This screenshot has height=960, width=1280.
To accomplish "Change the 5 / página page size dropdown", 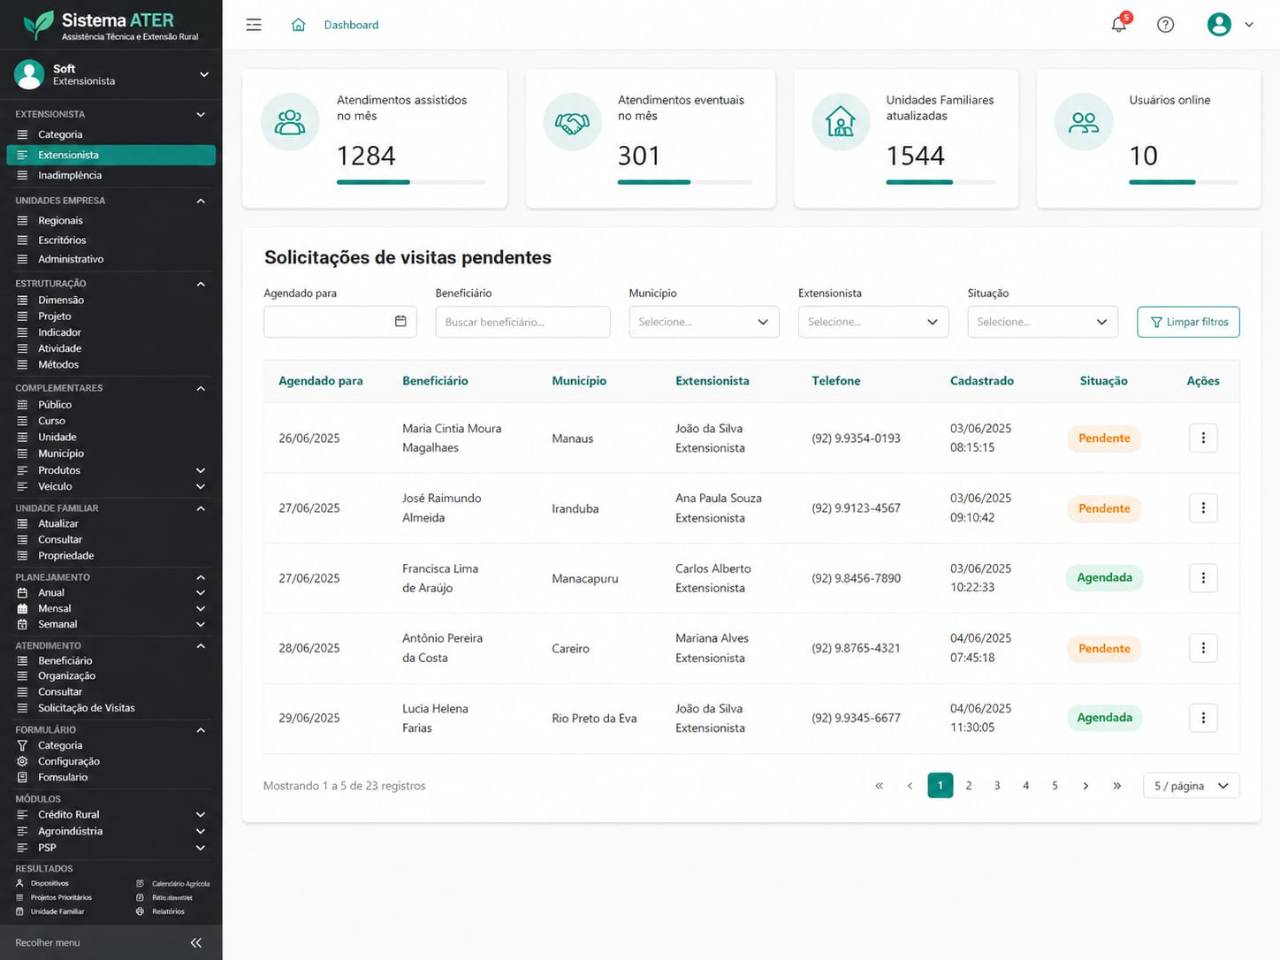I will (x=1191, y=786).
